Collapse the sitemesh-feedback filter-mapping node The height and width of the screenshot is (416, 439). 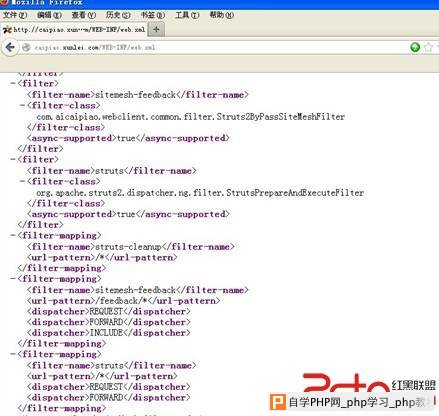click(13, 279)
